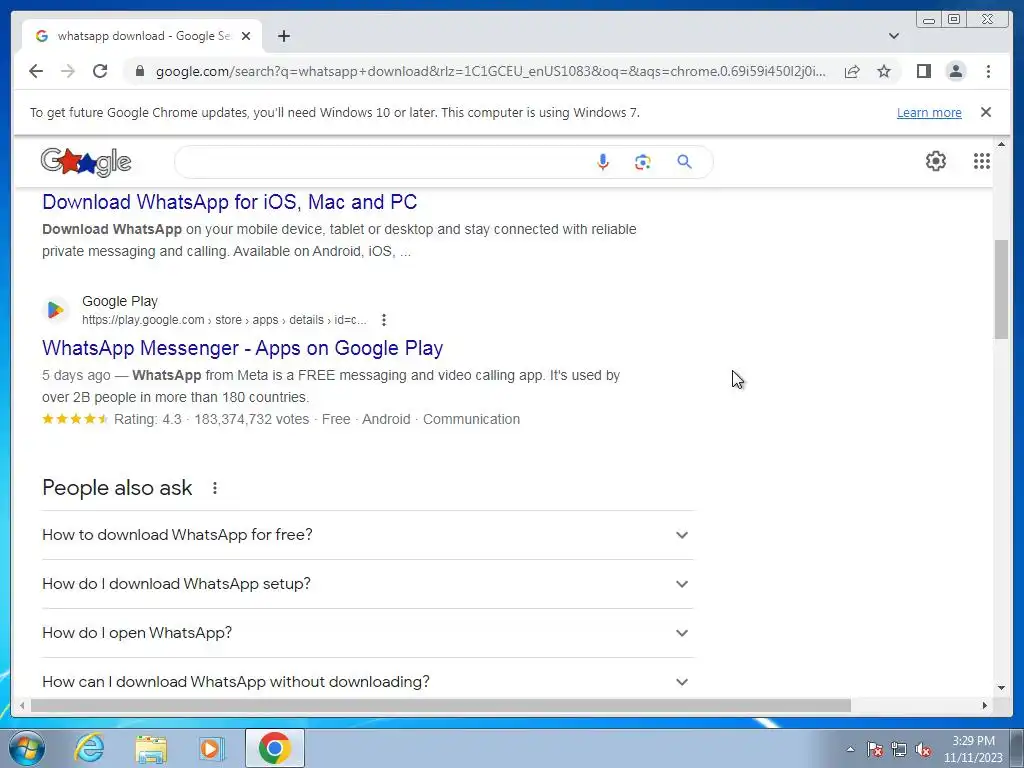Image resolution: width=1024 pixels, height=768 pixels.
Task: Click the scroll right arrow
Action: (x=985, y=705)
